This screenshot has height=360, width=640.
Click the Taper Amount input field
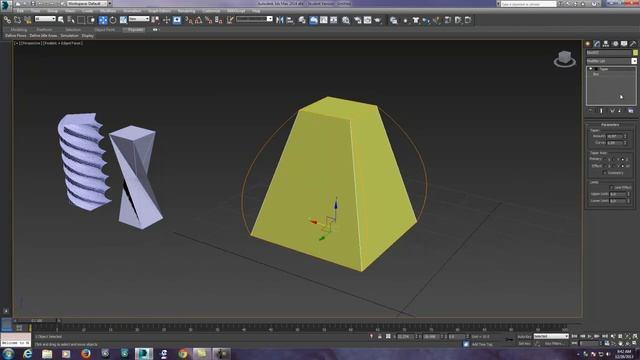614,136
